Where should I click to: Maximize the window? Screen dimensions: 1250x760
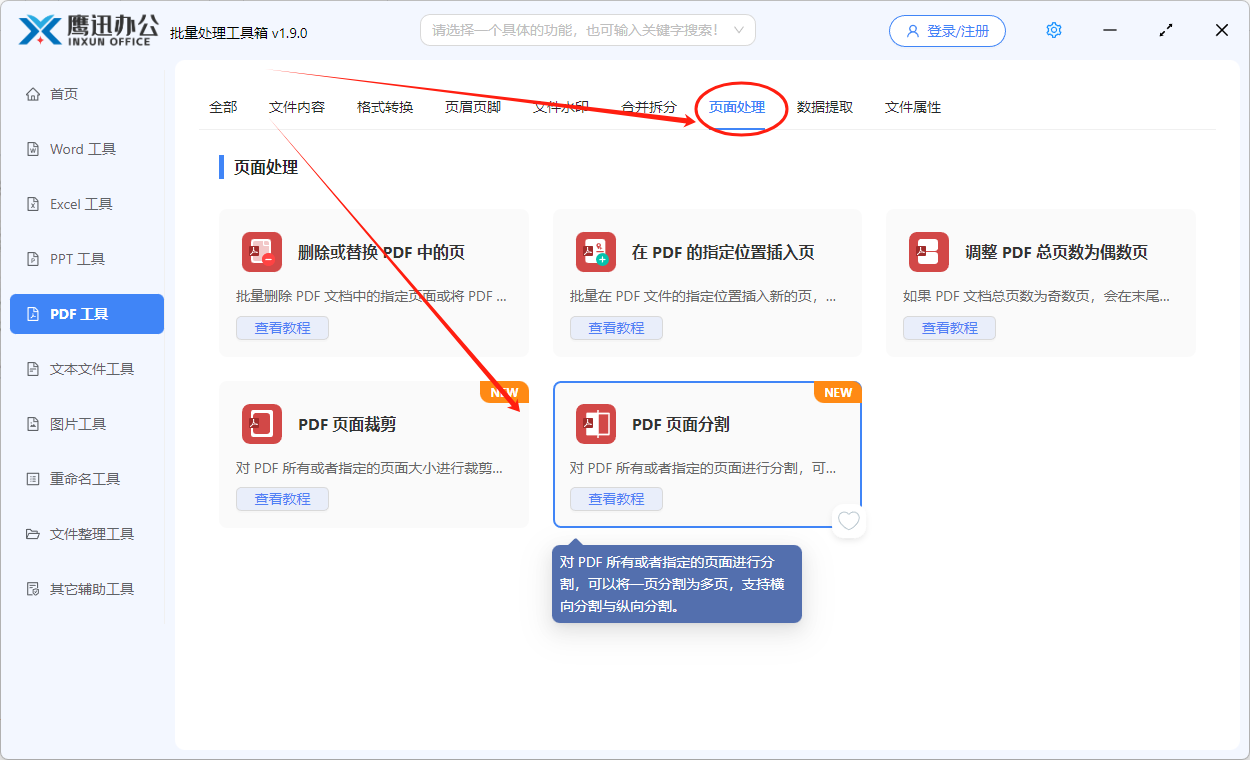[x=1166, y=30]
